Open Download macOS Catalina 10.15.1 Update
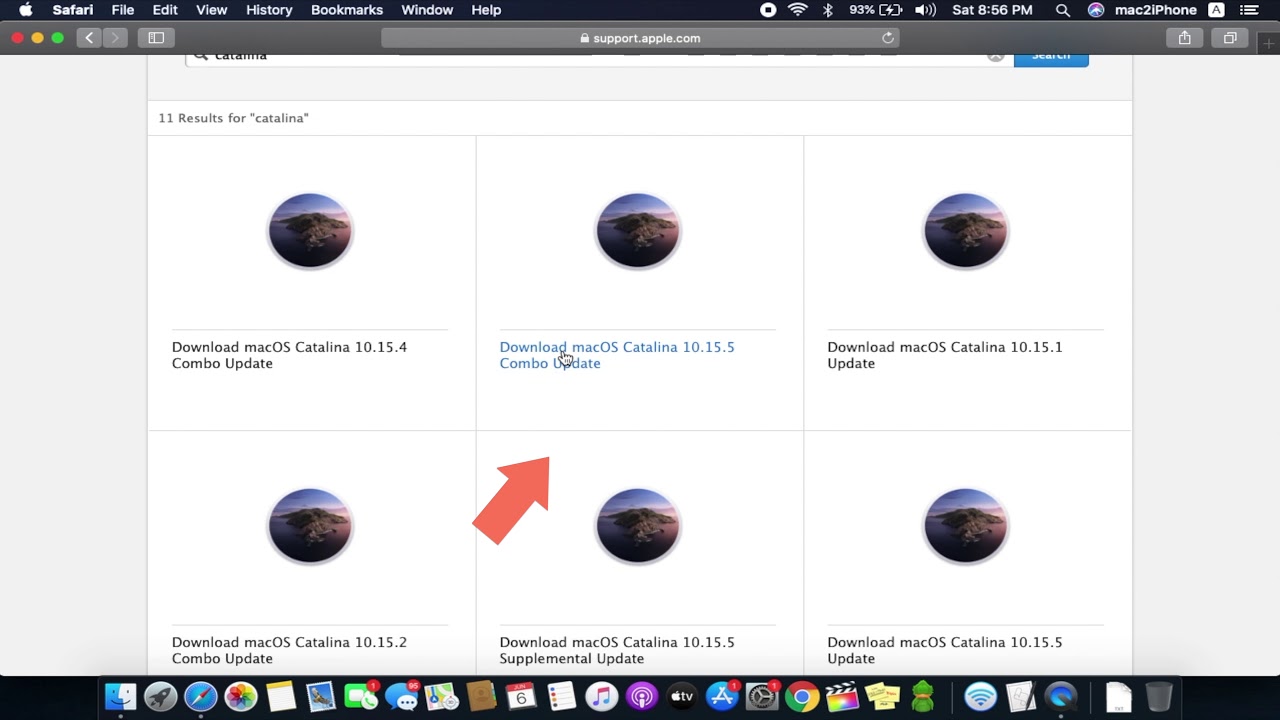 tap(945, 355)
